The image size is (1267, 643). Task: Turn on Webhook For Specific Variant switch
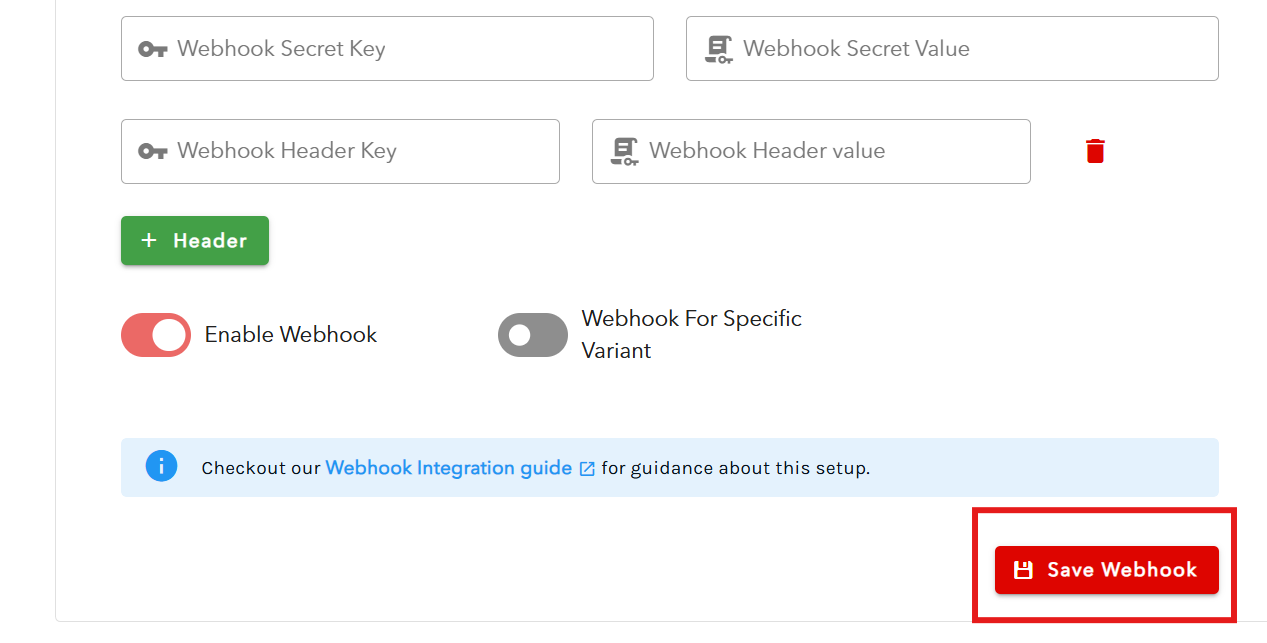(x=532, y=335)
